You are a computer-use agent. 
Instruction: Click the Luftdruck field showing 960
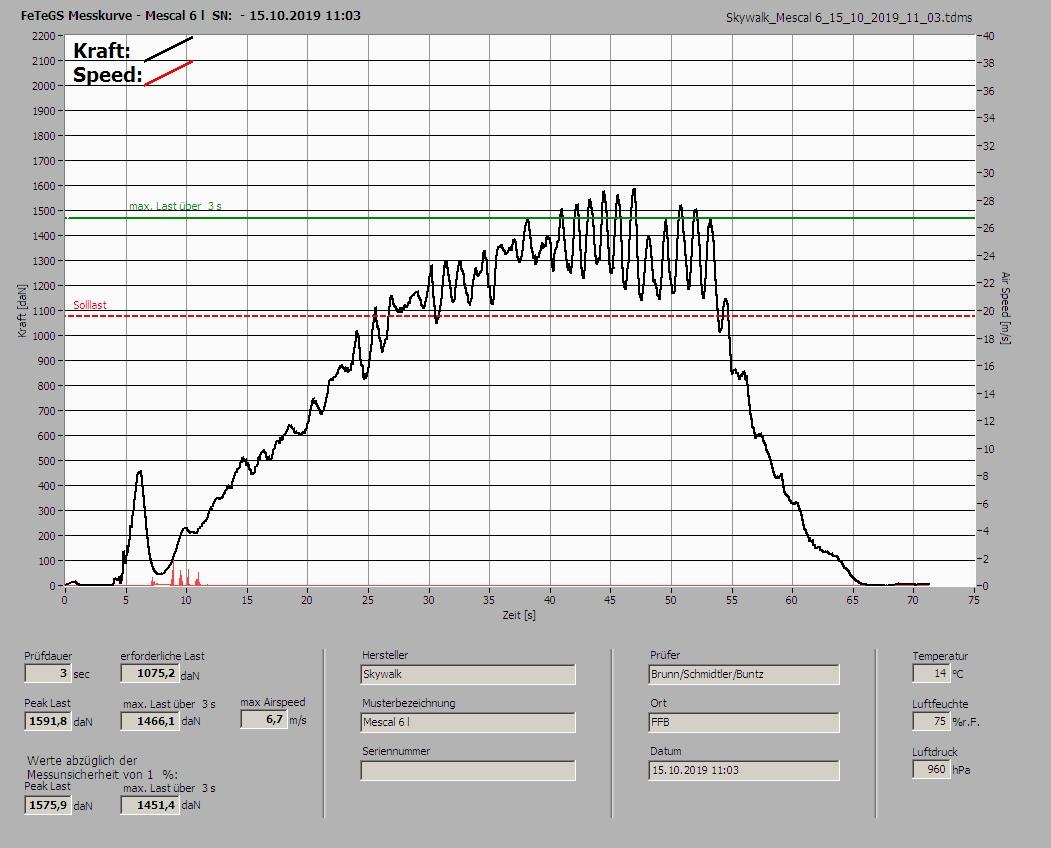point(931,770)
